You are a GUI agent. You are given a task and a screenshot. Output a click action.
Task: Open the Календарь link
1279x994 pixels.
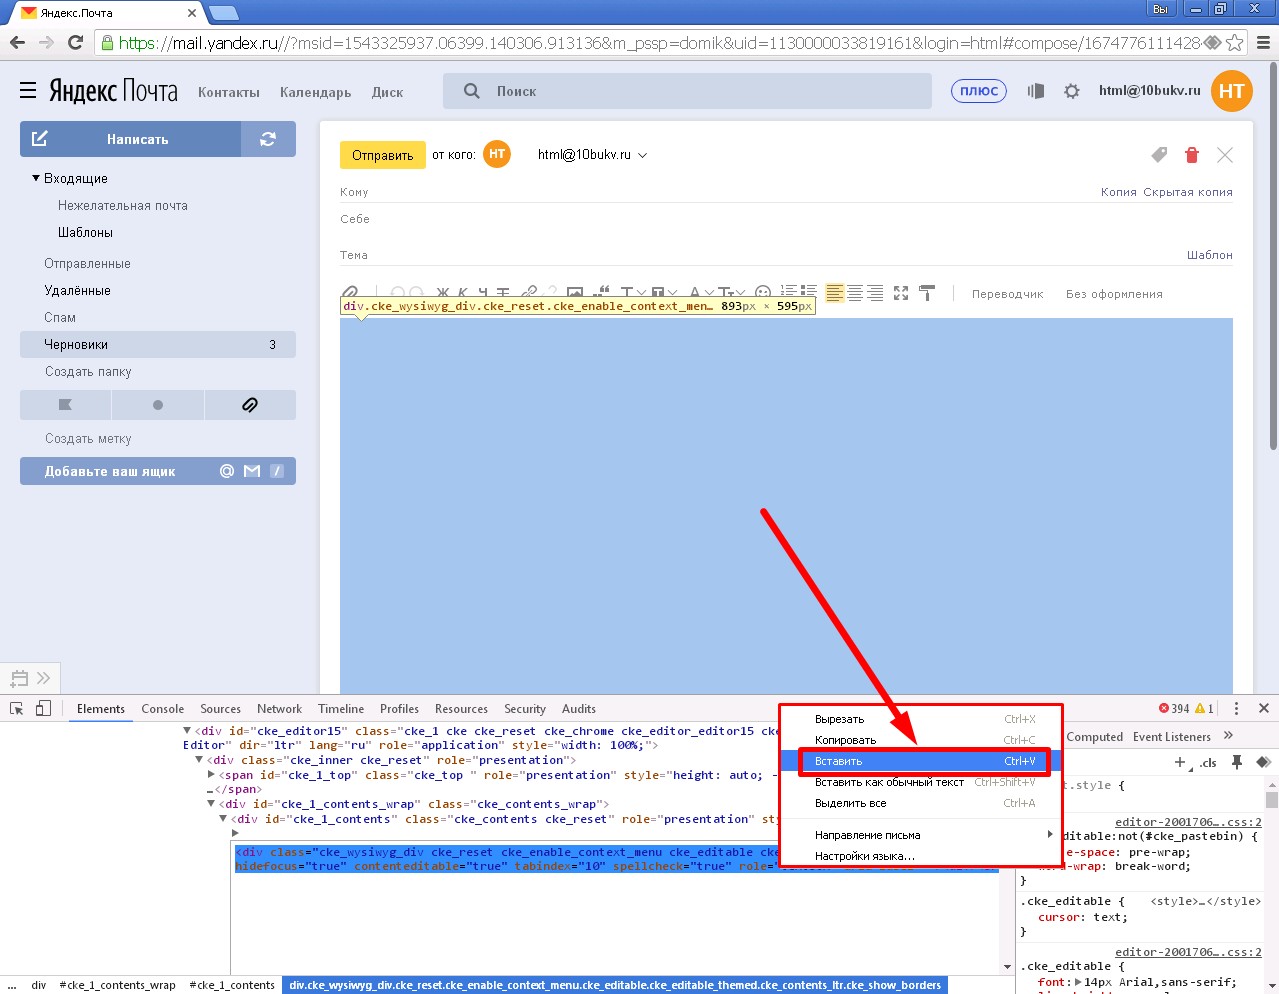(316, 92)
